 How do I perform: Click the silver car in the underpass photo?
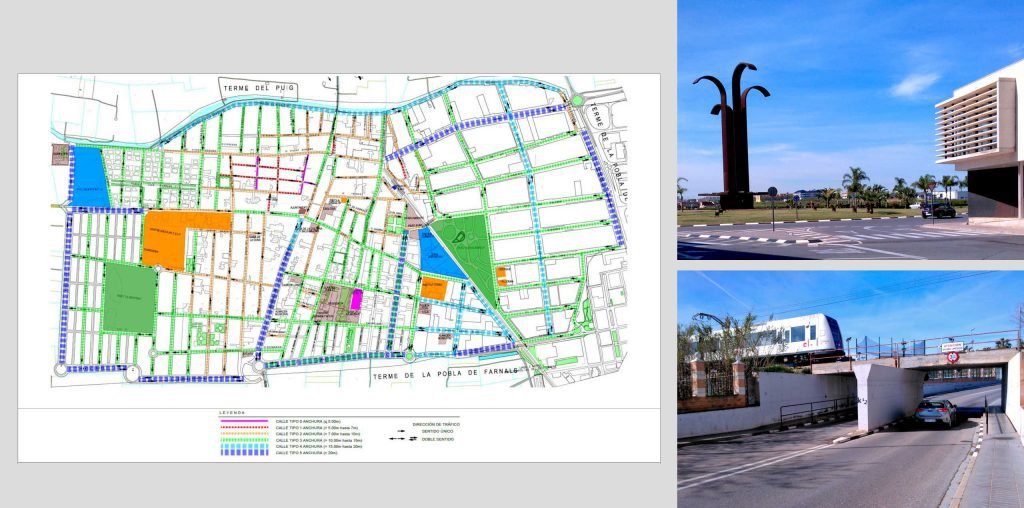click(x=935, y=412)
